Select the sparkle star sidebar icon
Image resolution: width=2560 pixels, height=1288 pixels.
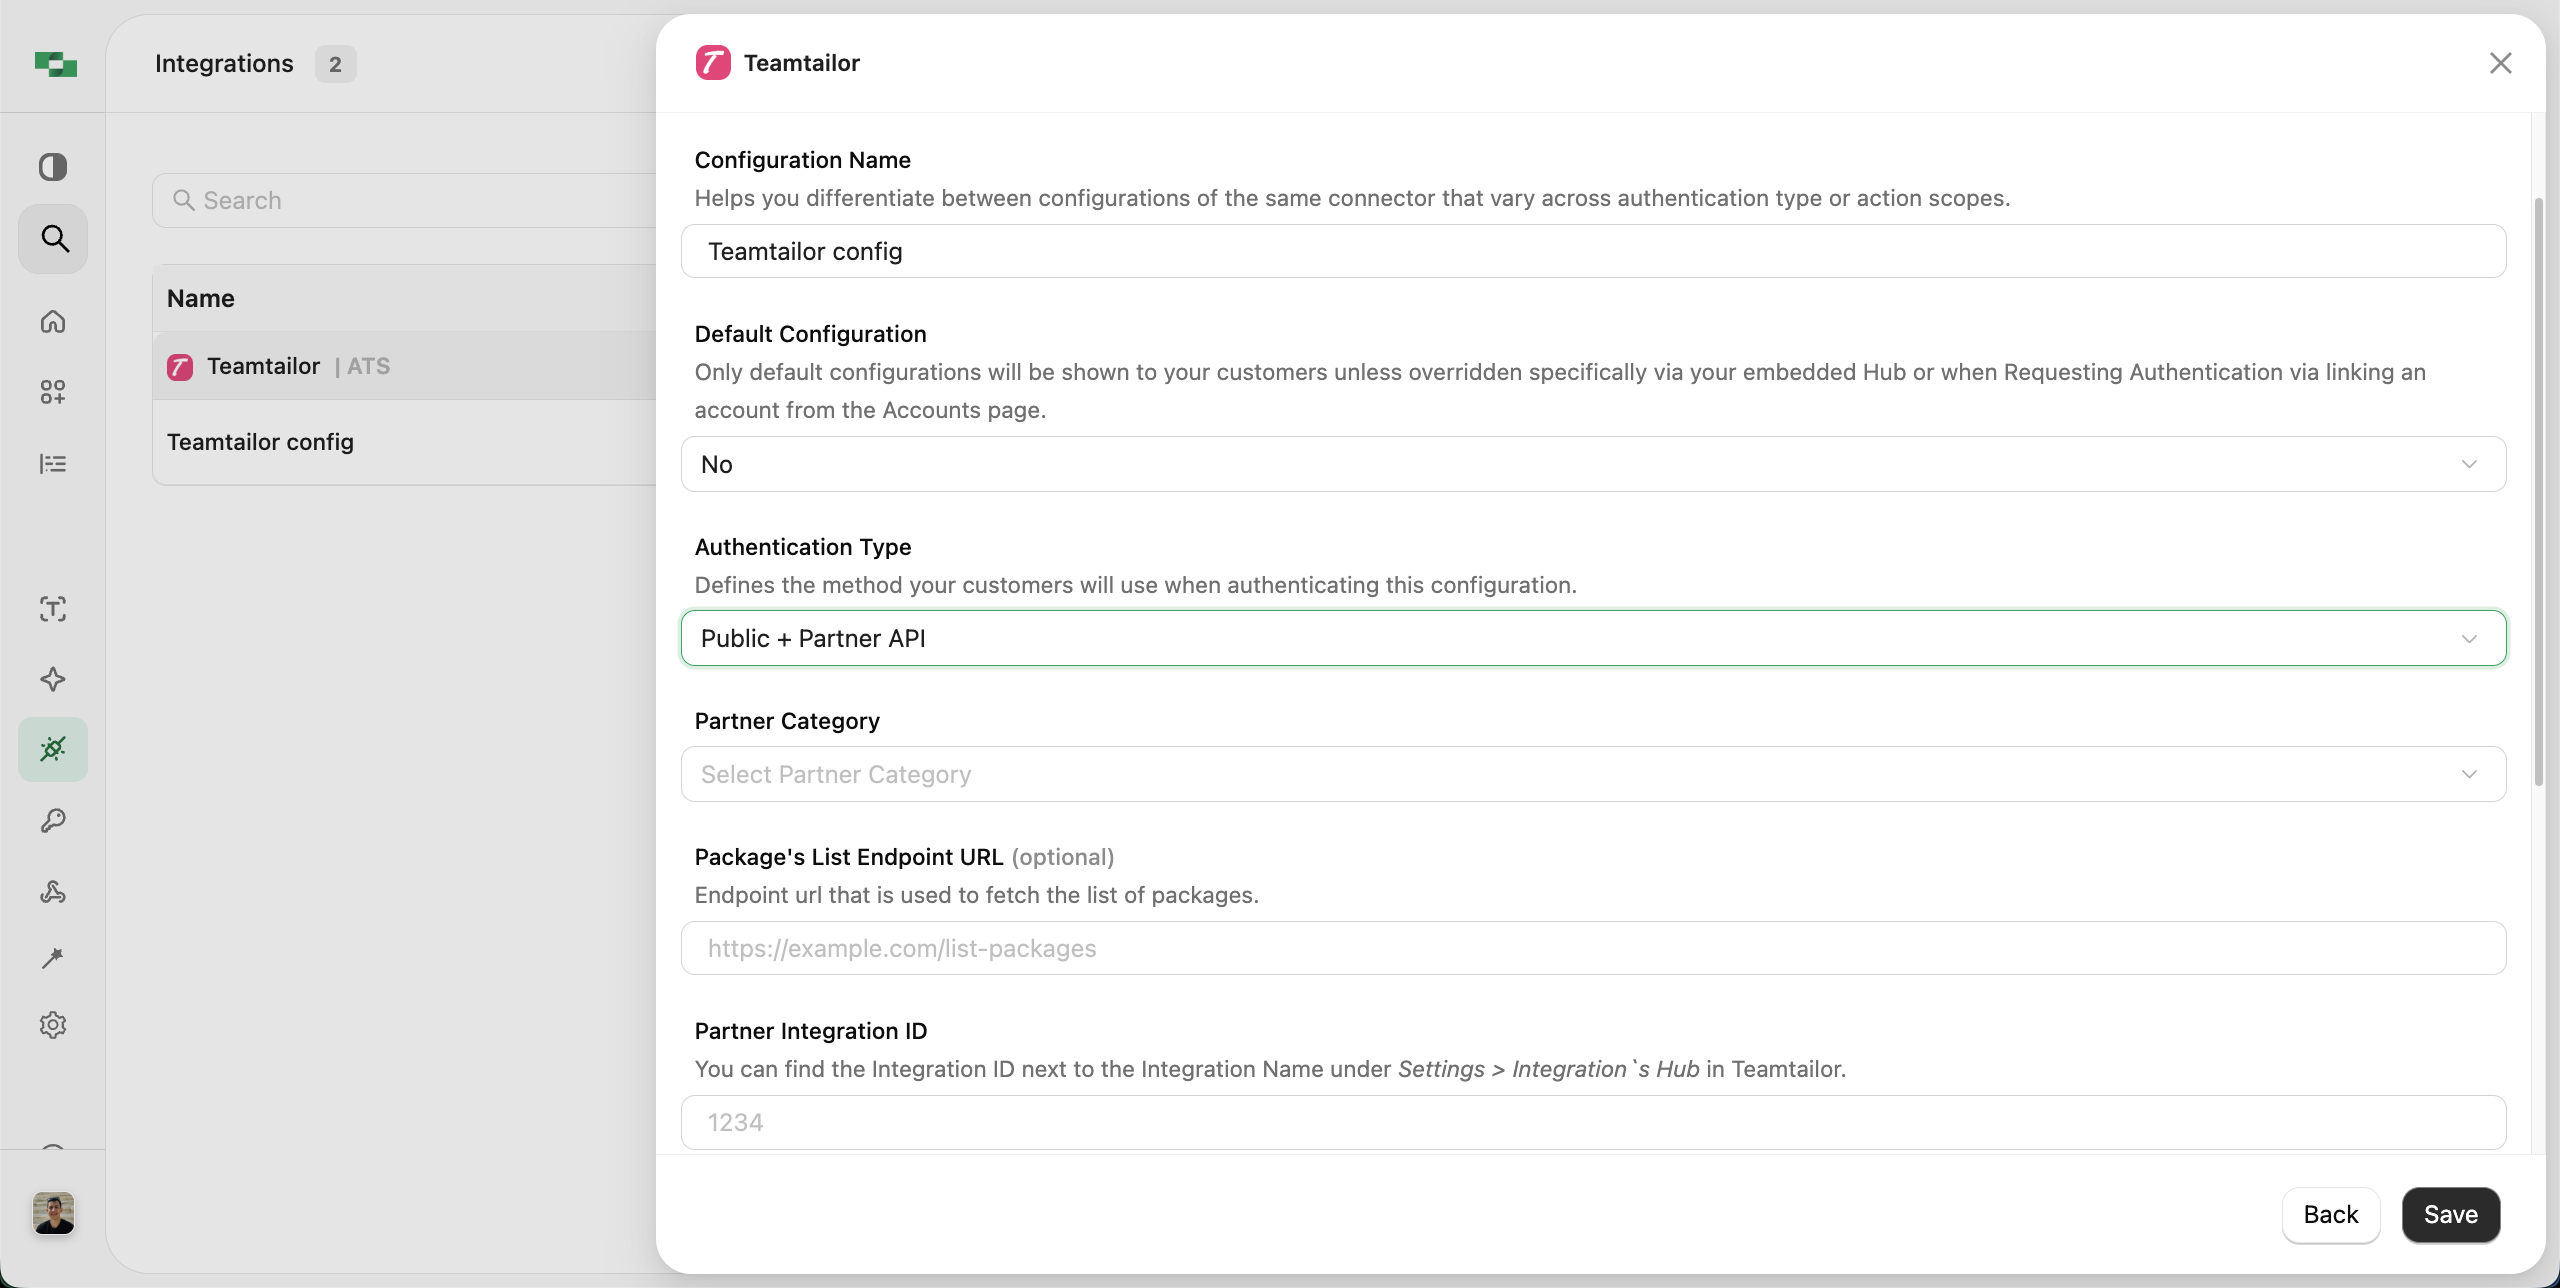tap(53, 680)
